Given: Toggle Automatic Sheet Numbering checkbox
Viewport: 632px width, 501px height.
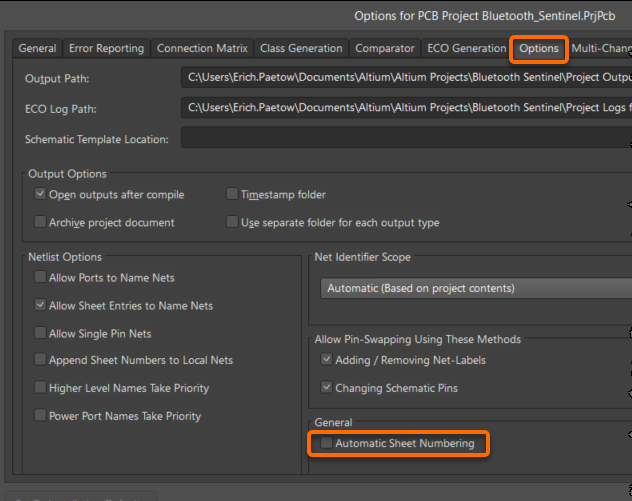Looking at the screenshot, I should click(x=327, y=443).
